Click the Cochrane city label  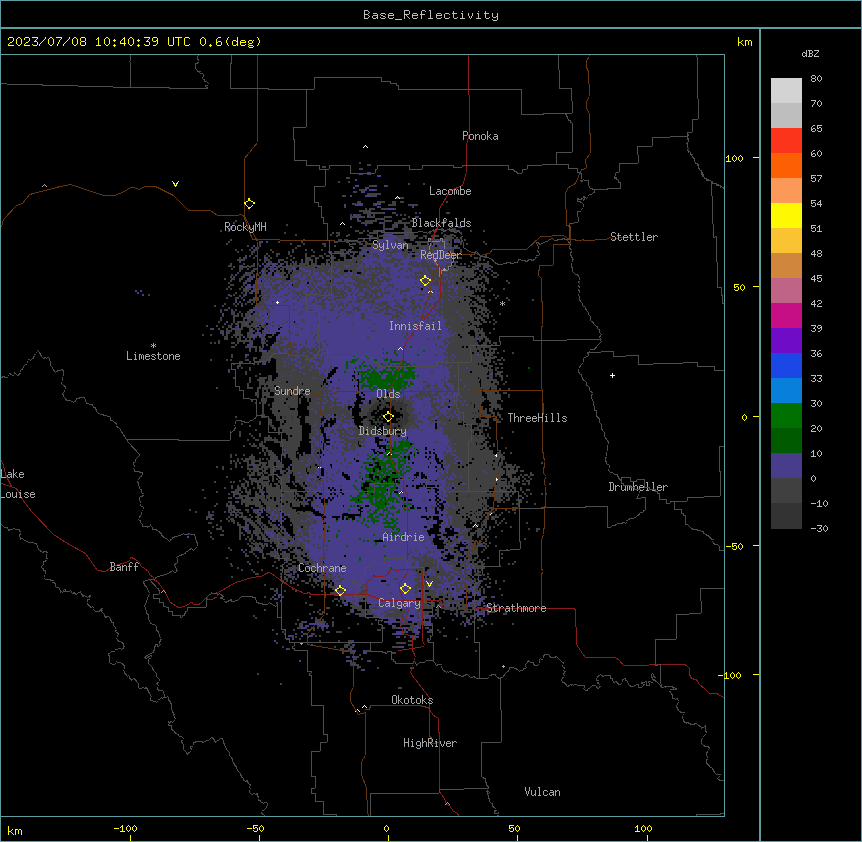click(x=322, y=568)
